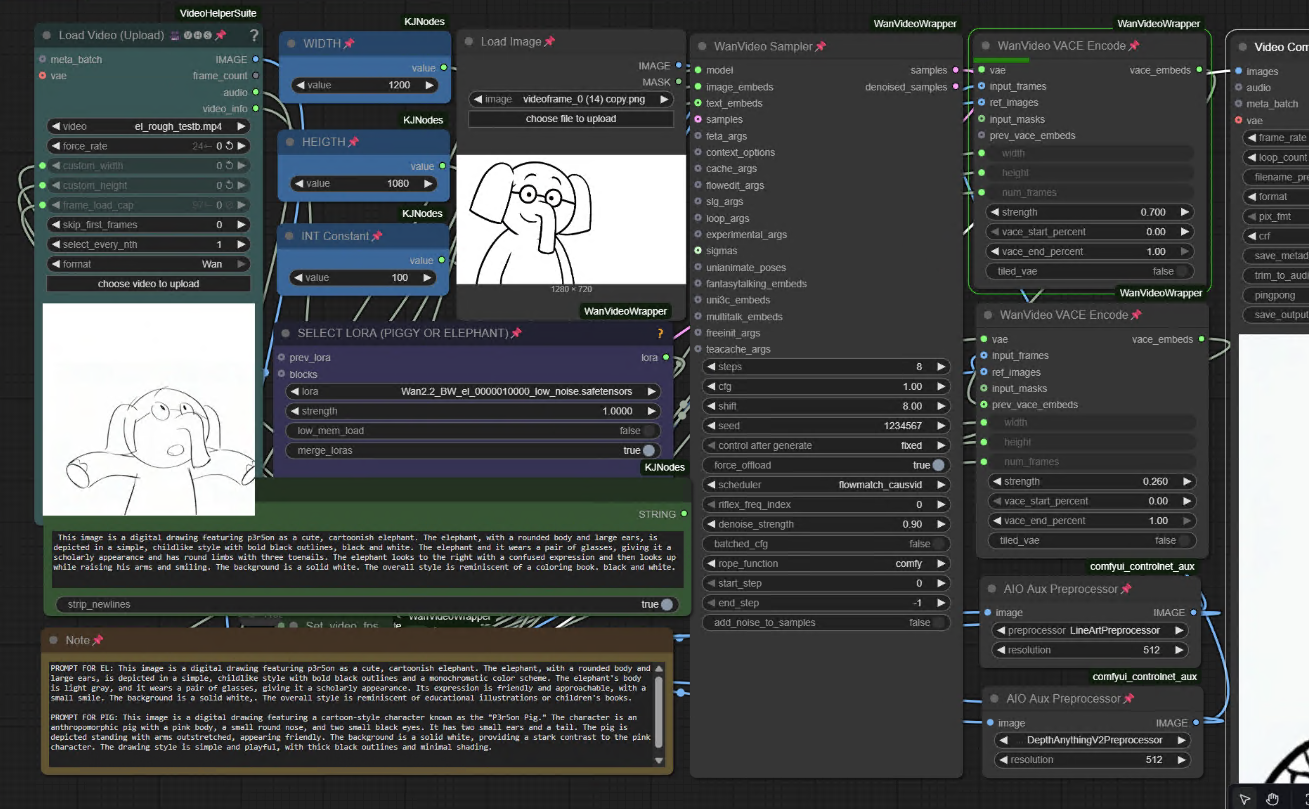Decrease HEIGTH value 1080 with left arrow
Screen dimensions: 1309x809
pyautogui.click(x=298, y=184)
